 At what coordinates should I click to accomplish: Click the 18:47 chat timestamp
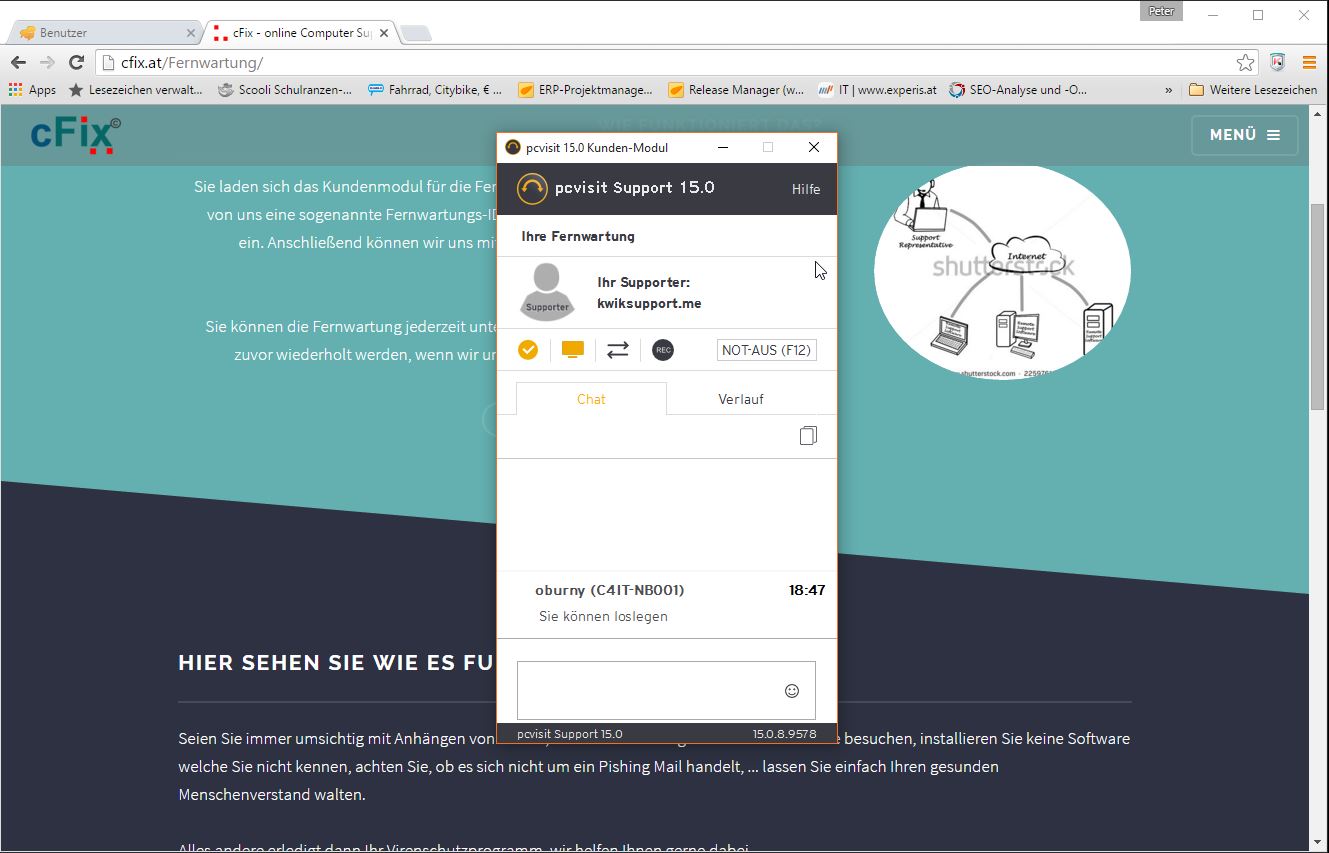807,590
